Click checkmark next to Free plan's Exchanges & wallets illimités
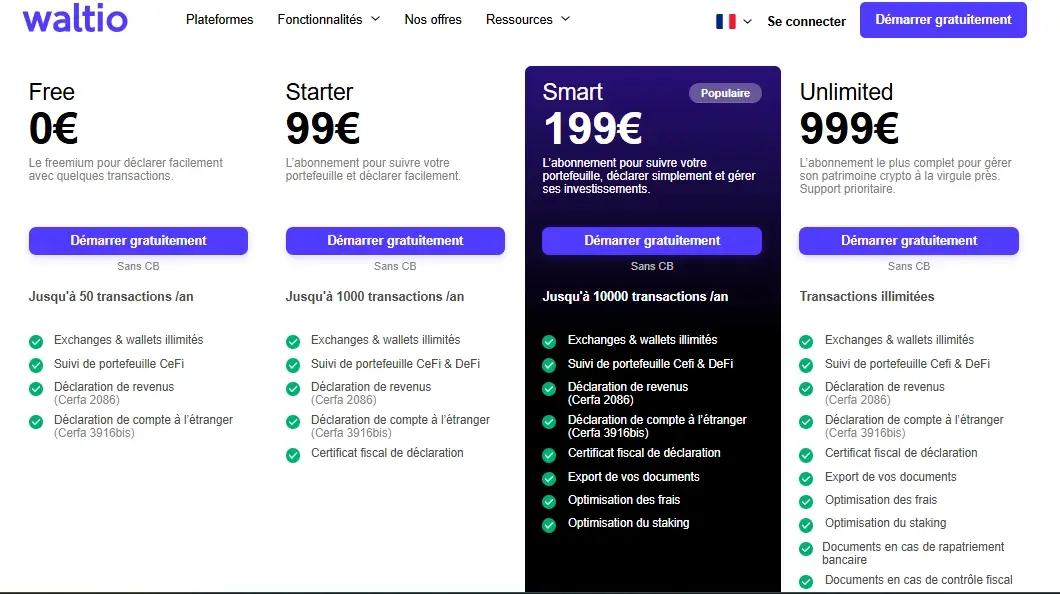1060x594 pixels. [36, 341]
